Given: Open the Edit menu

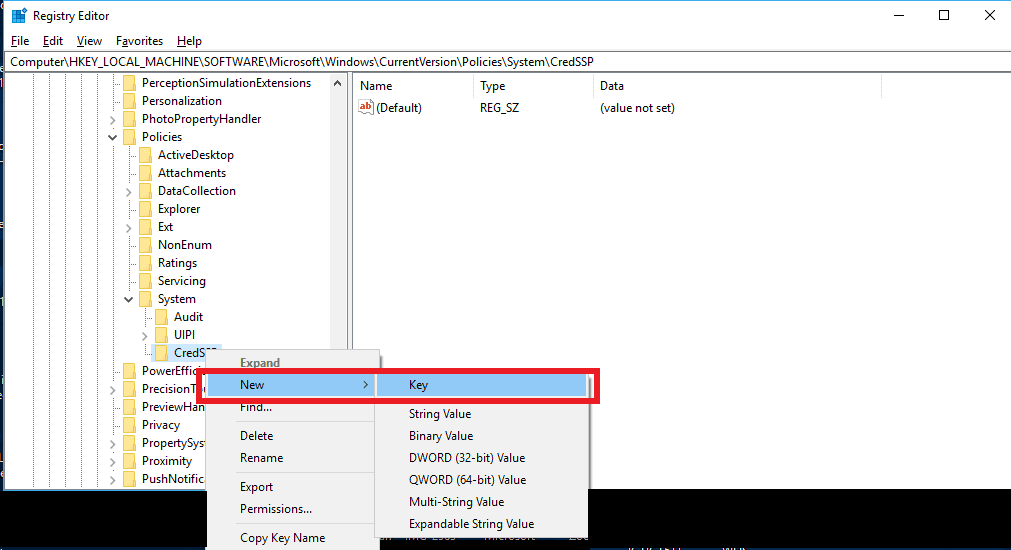Looking at the screenshot, I should [x=53, y=41].
